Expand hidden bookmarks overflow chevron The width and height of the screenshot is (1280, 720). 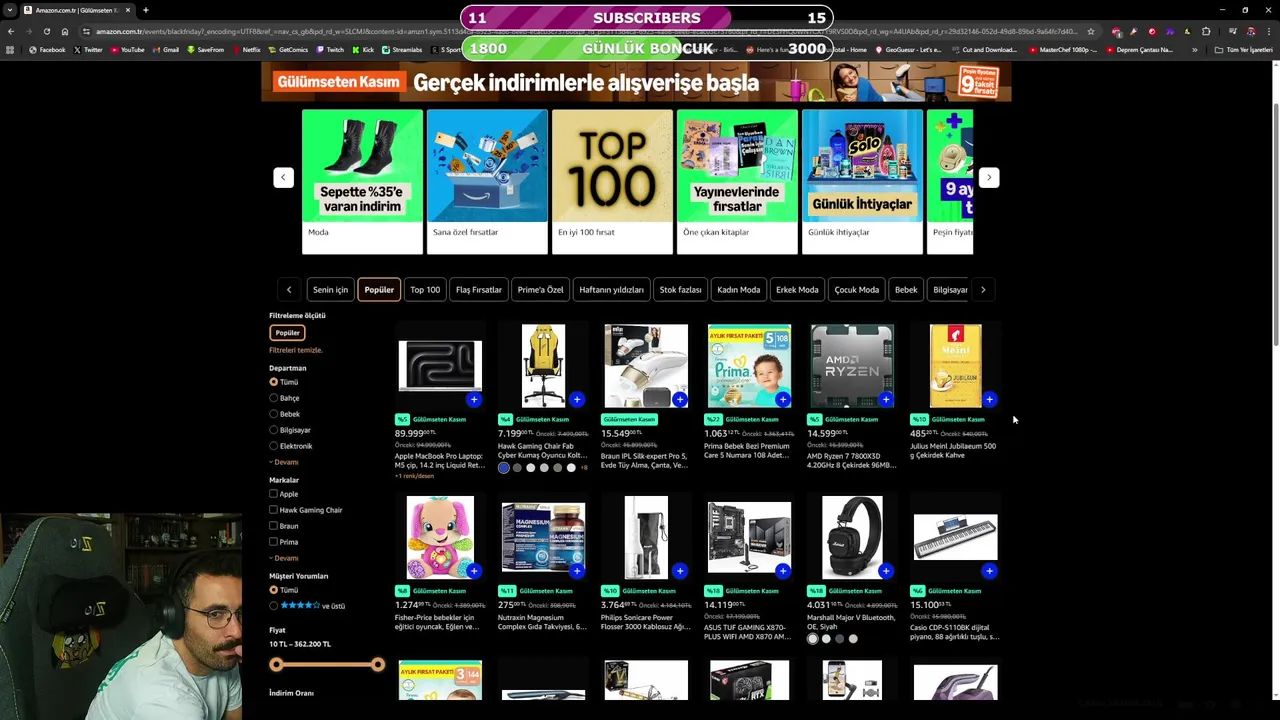pyautogui.click(x=1194, y=50)
